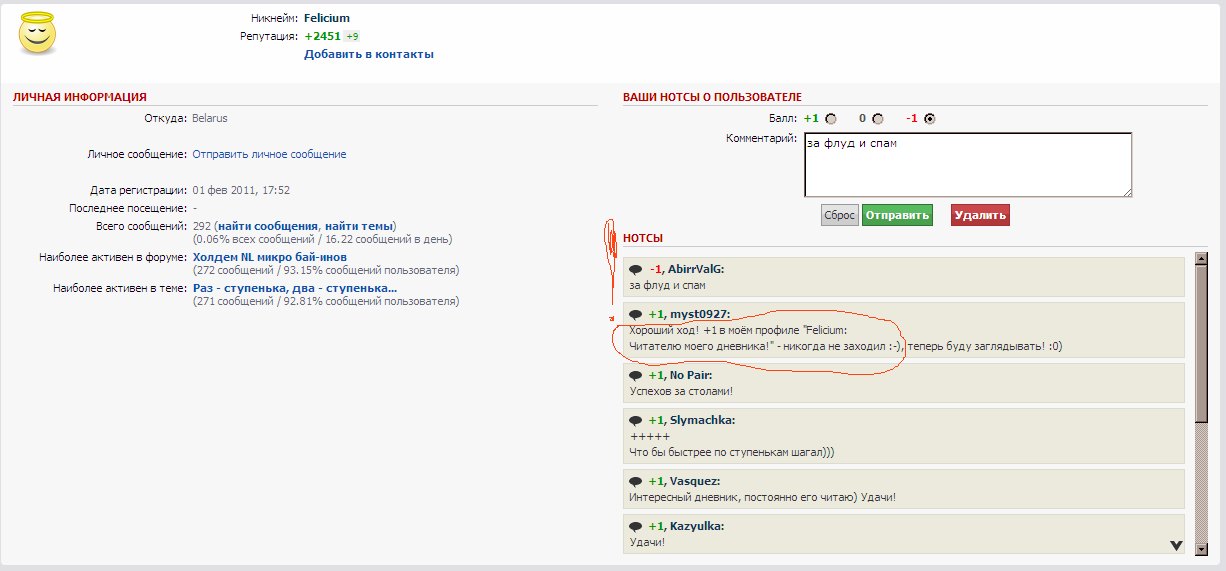Click speech bubble icon next to AbirrValG
The image size is (1226, 571).
pyautogui.click(x=635, y=270)
